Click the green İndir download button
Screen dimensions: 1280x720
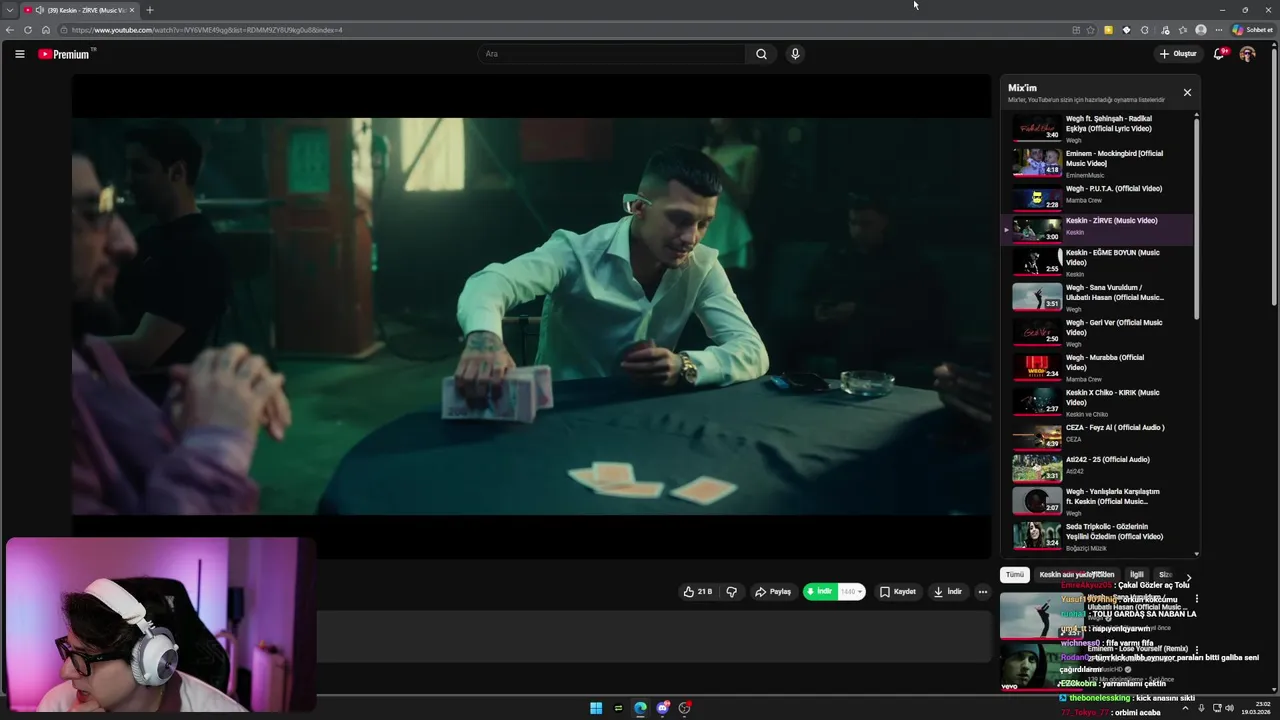[819, 592]
